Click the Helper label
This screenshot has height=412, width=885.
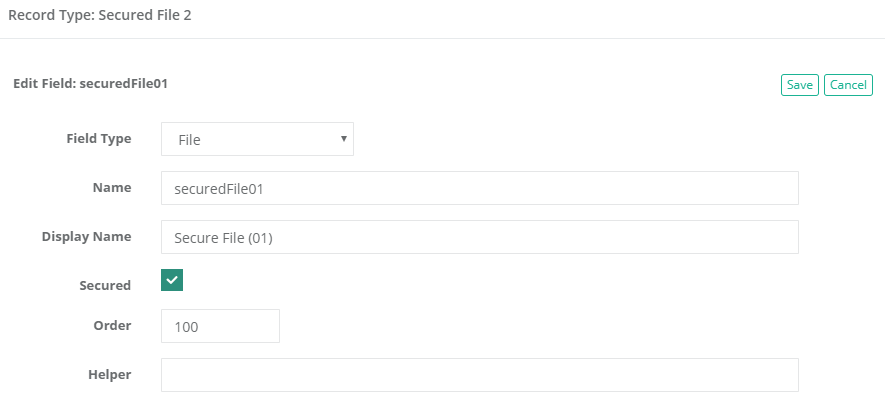109,374
